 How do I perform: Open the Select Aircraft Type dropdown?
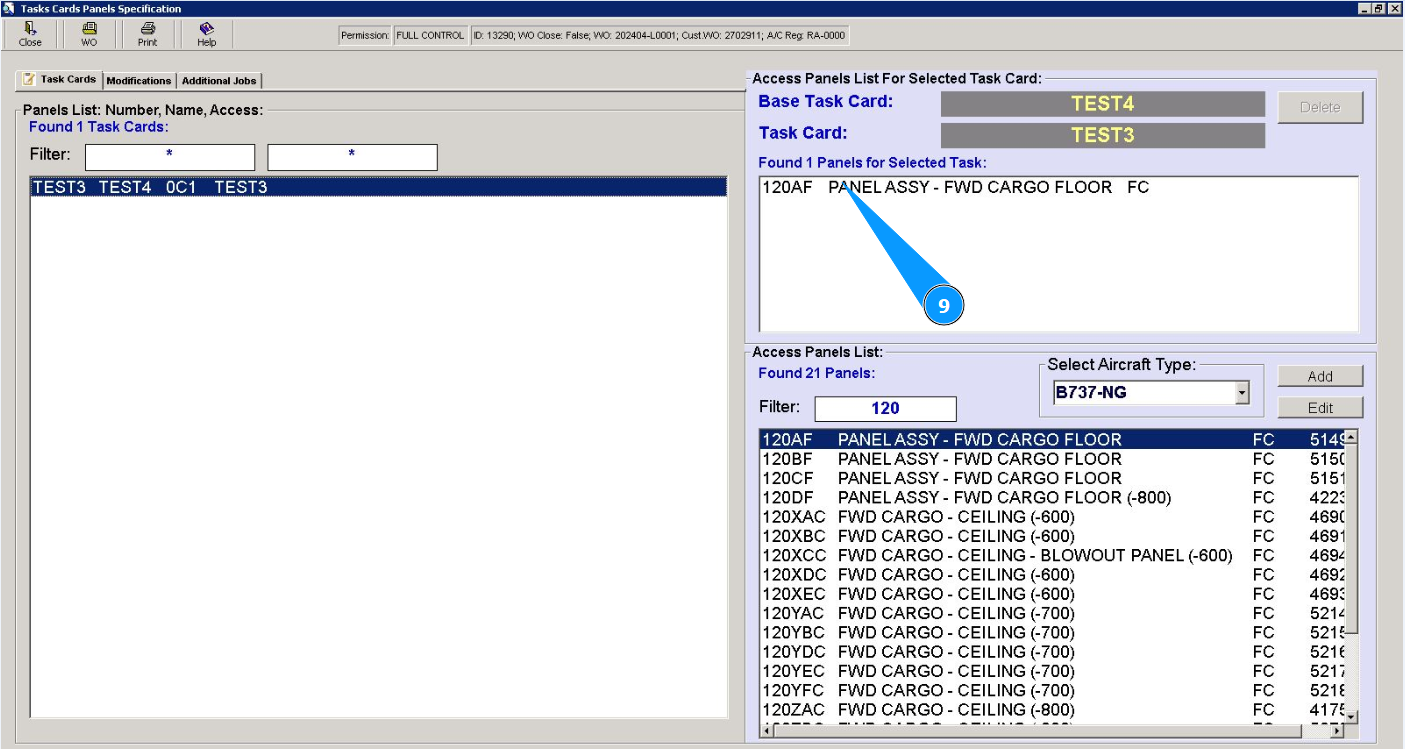pos(1242,393)
